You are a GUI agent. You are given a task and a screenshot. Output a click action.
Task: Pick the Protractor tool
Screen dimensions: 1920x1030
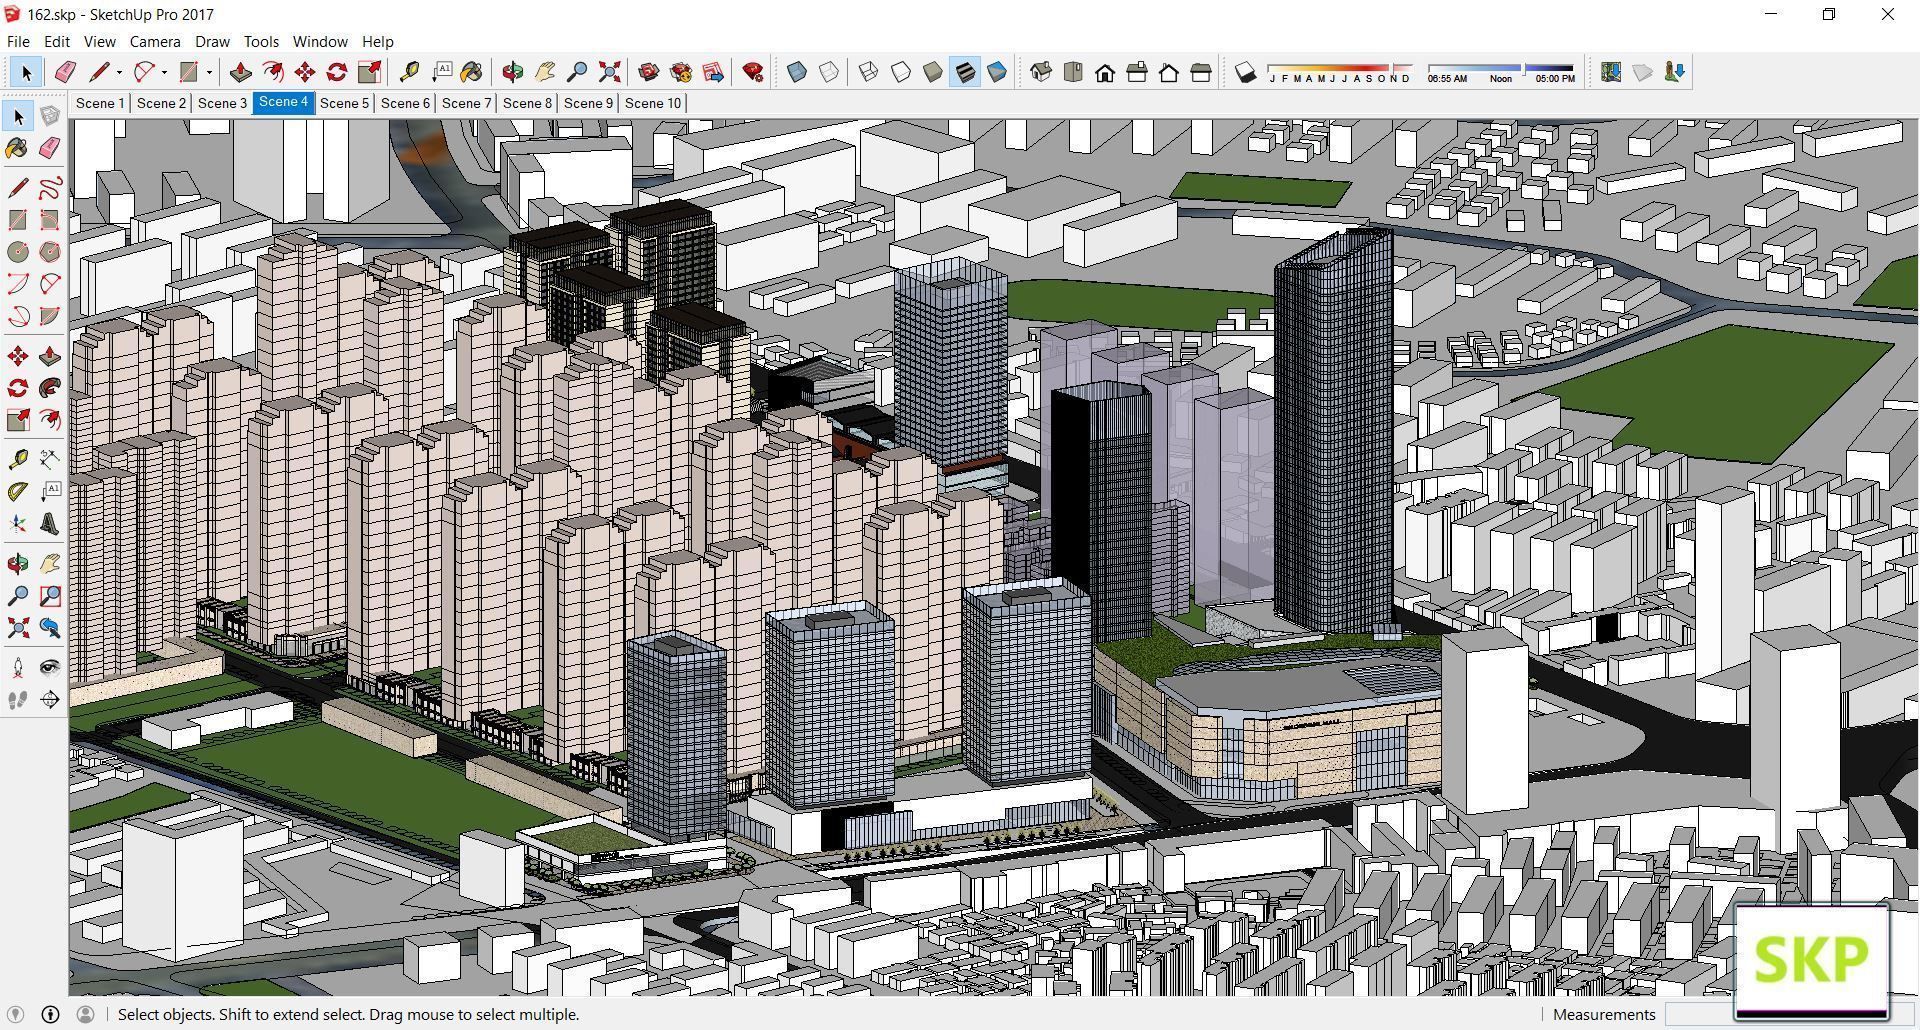click(18, 491)
